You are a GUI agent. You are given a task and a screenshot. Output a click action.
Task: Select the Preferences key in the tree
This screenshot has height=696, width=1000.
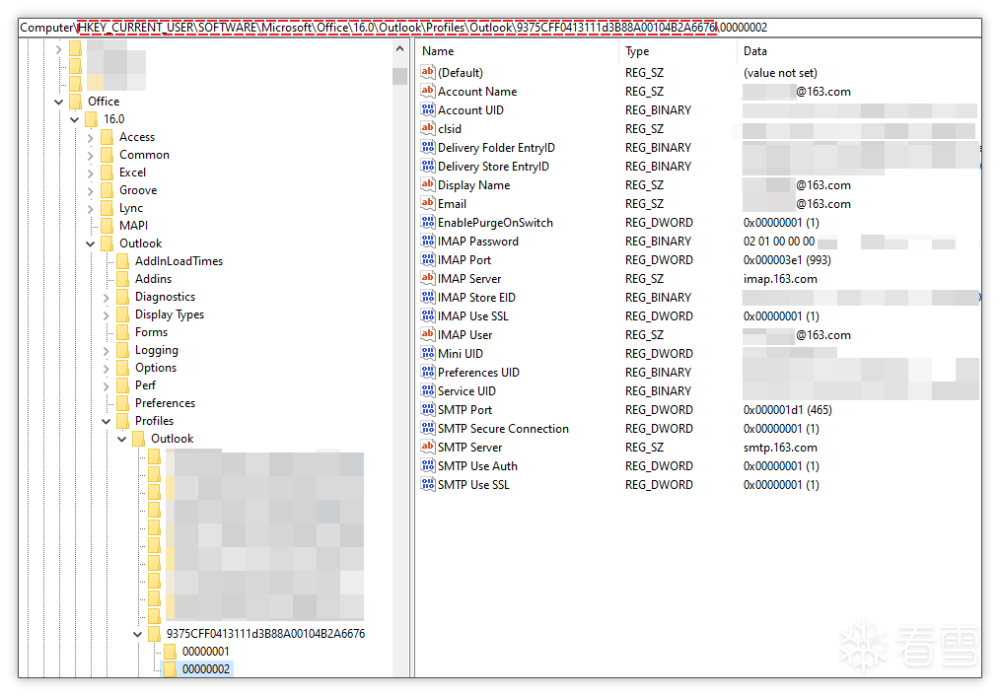pos(165,403)
